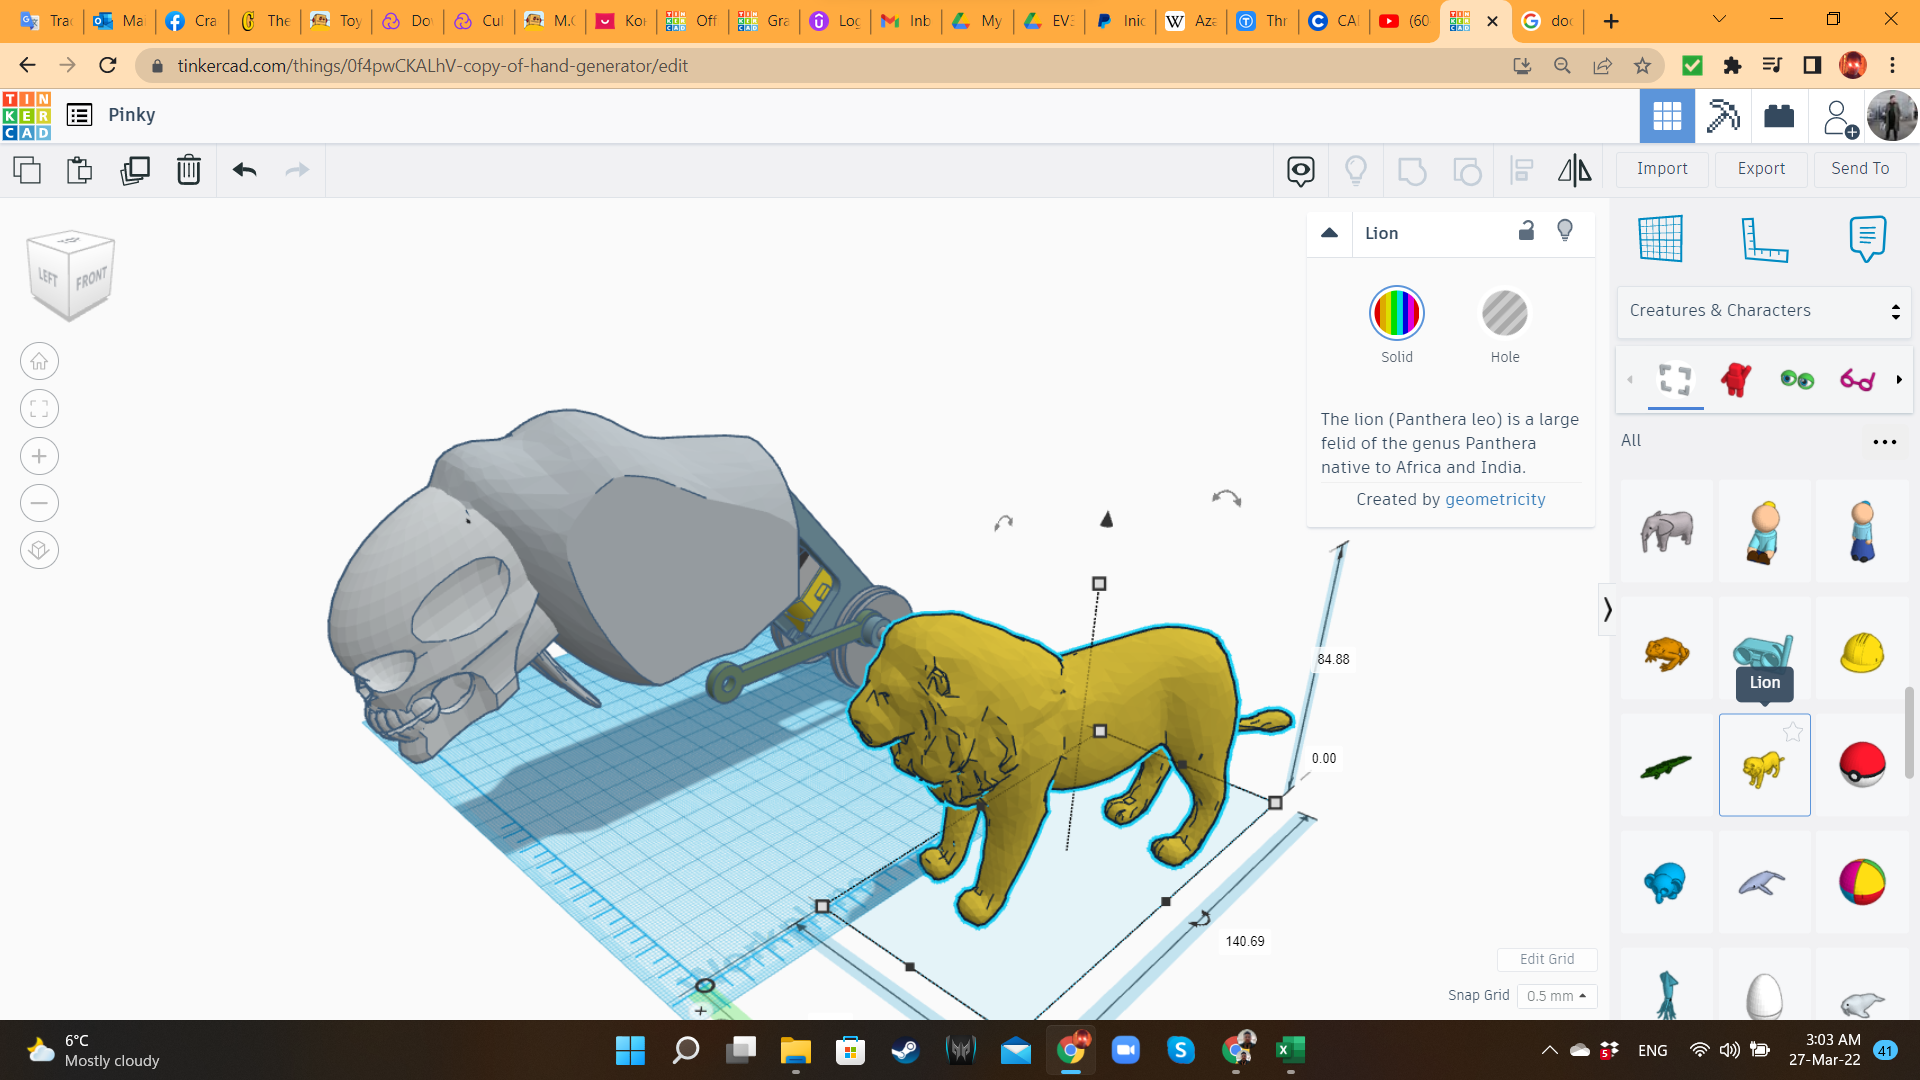The image size is (1920, 1080).
Task: Click the Mirror tool icon
Action: point(1574,170)
